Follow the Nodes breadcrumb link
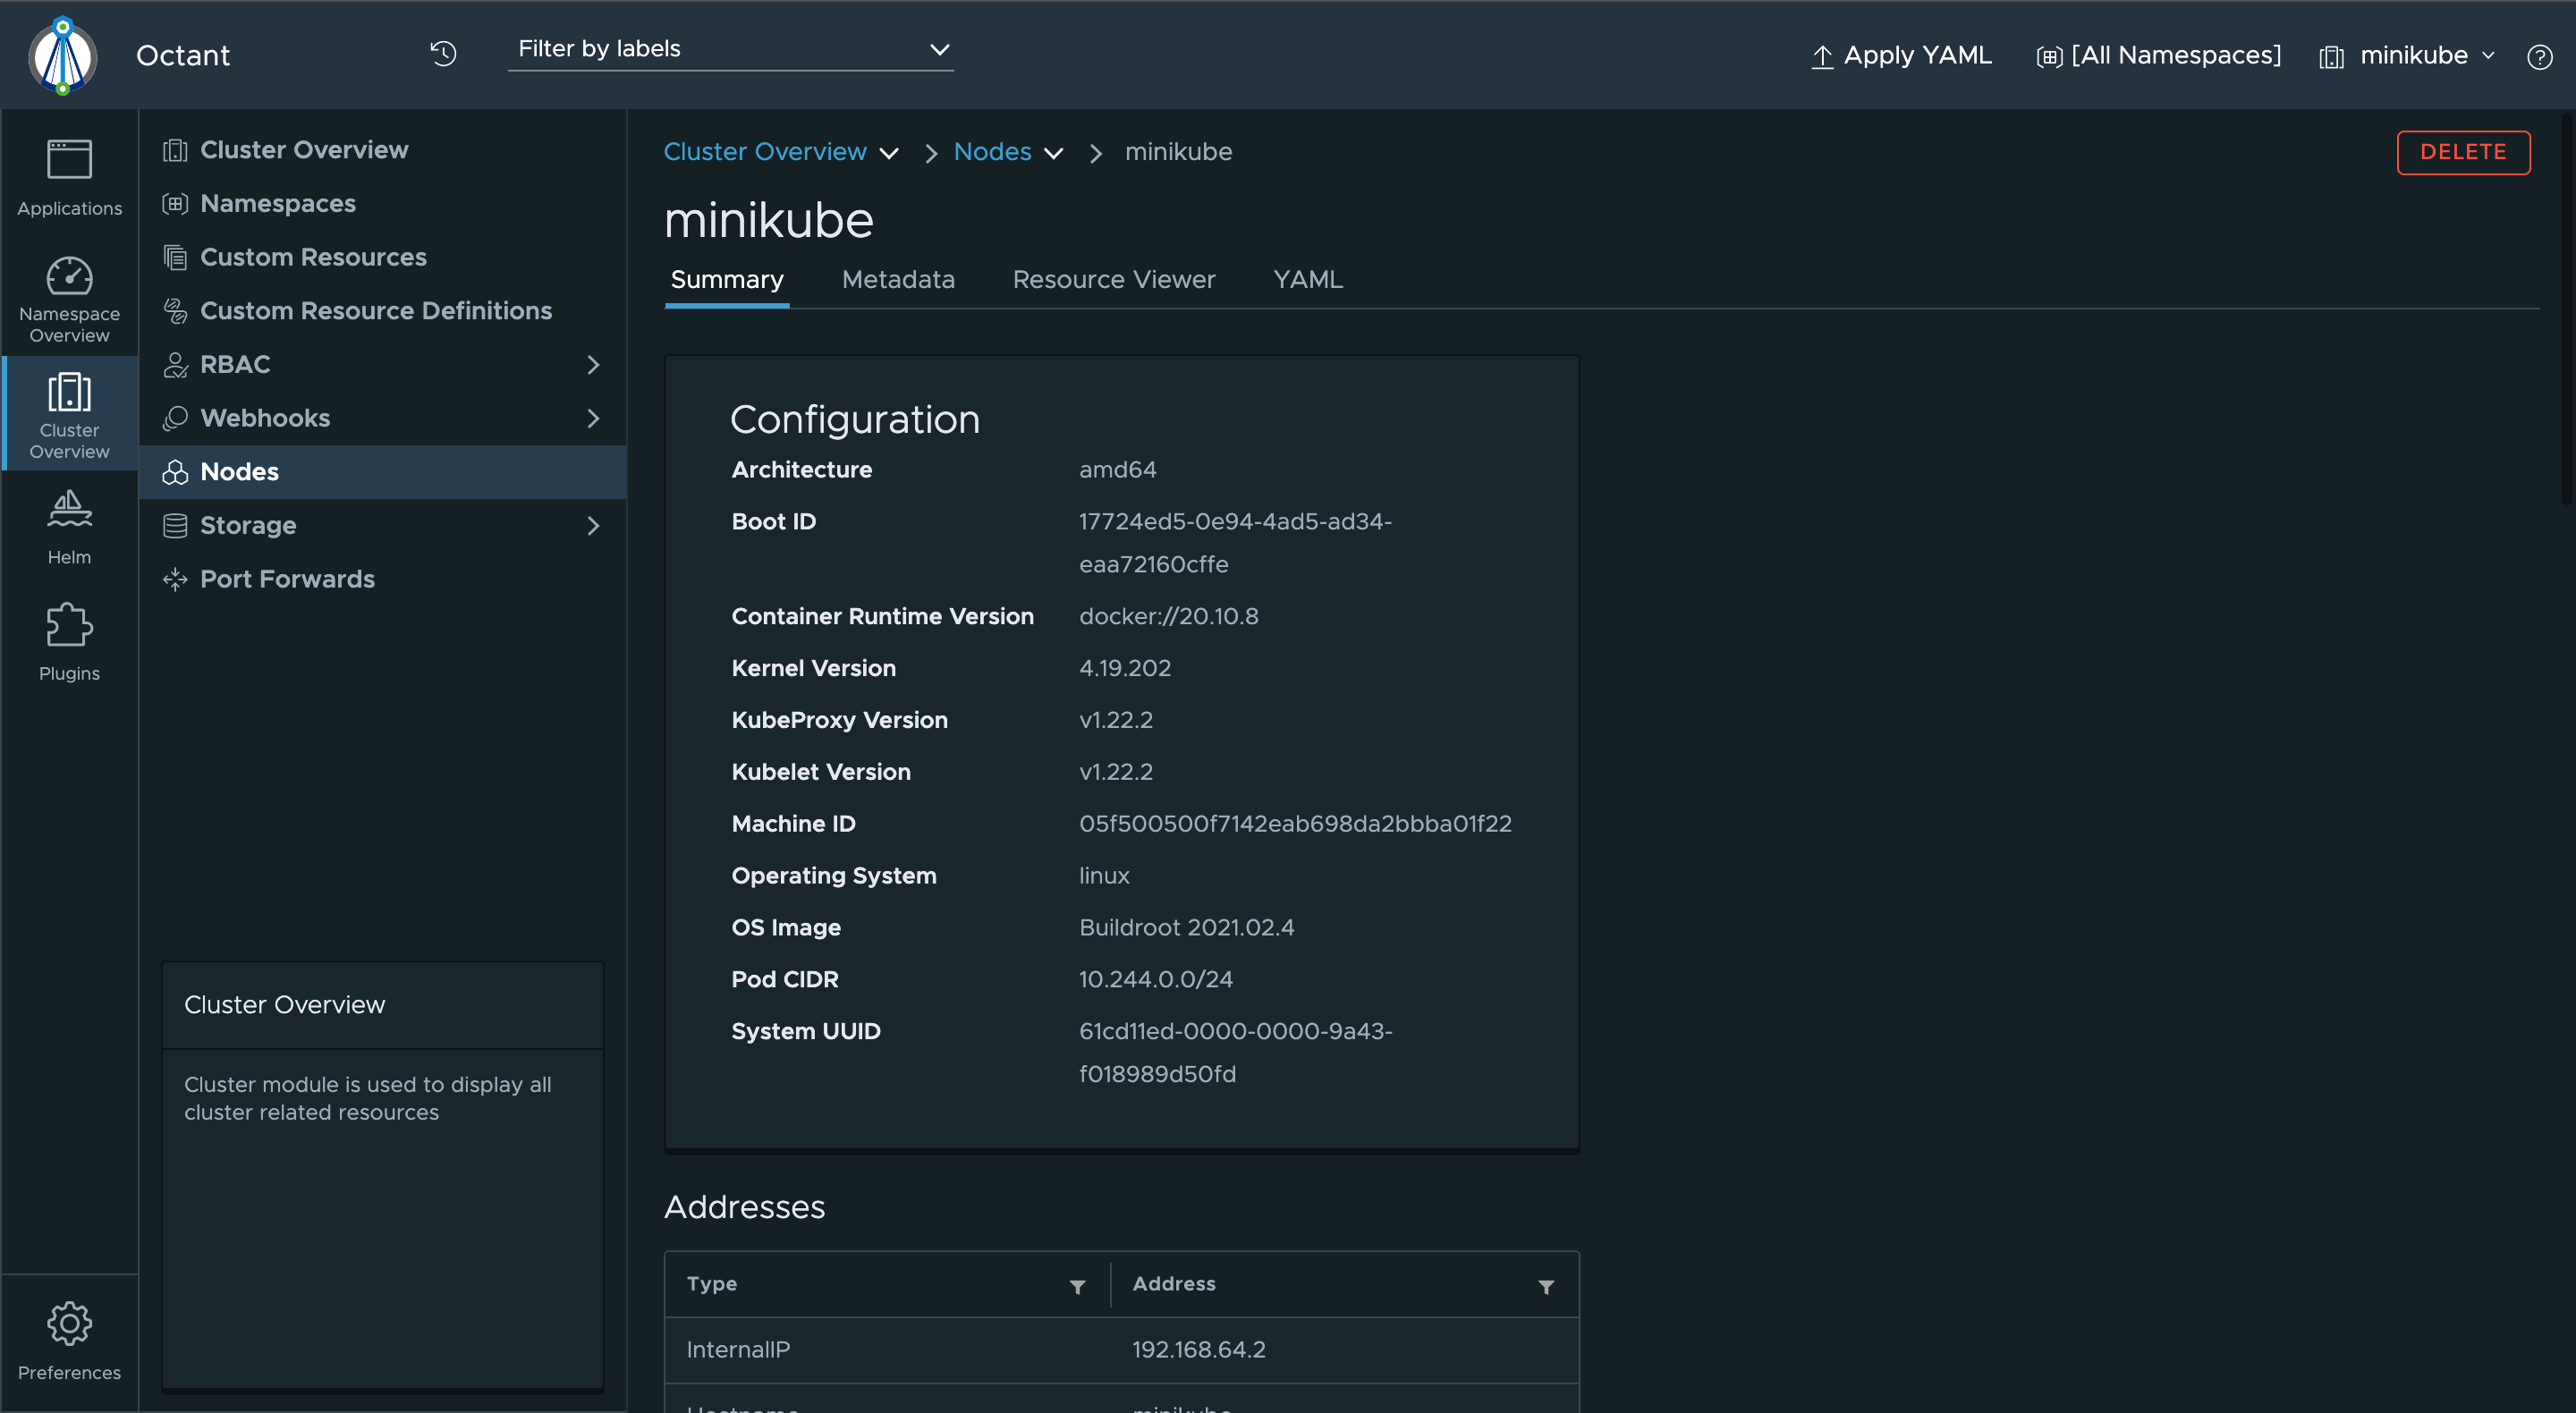This screenshot has width=2576, height=1413. click(x=992, y=152)
